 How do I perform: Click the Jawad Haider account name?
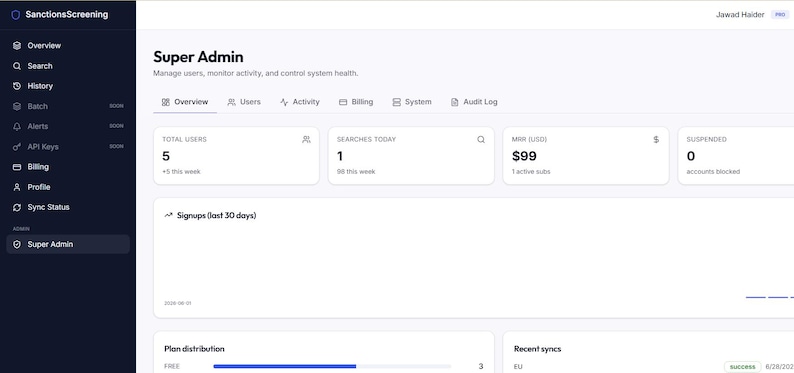tap(740, 15)
